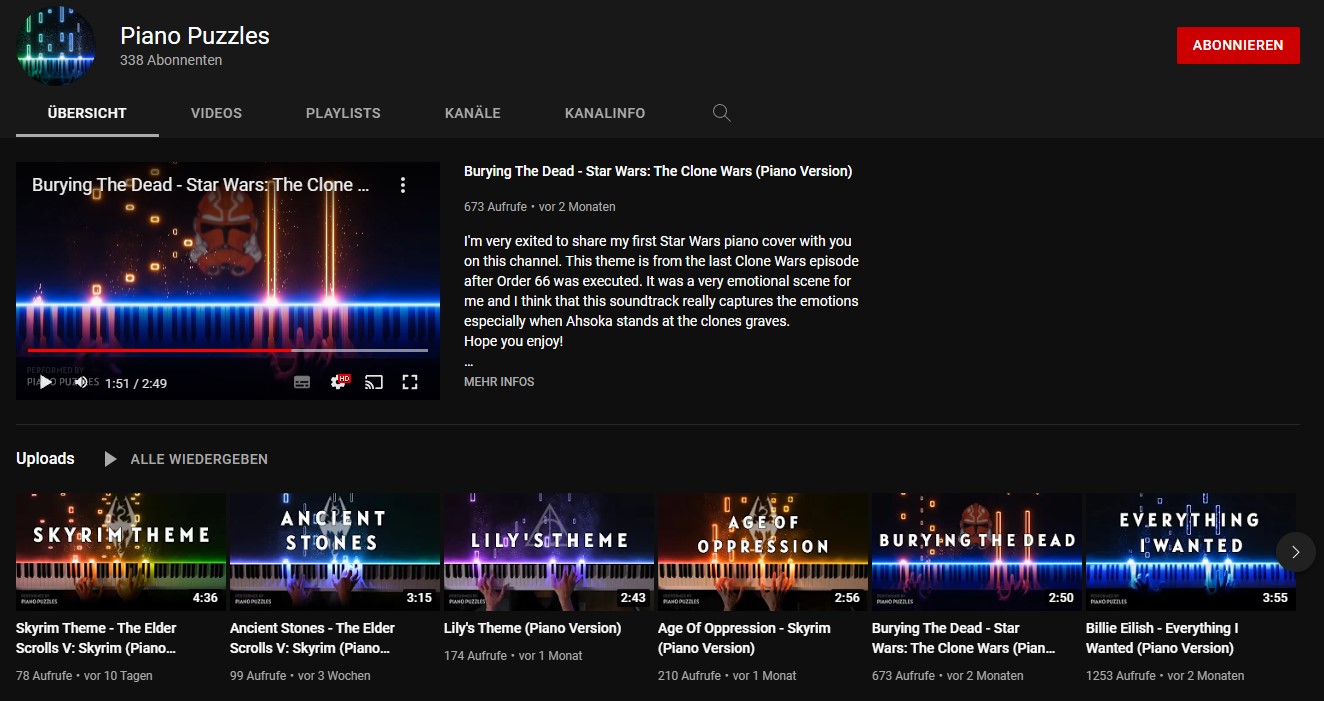Seek on the red video progress bar
Image resolution: width=1324 pixels, height=701 pixels.
[228, 351]
